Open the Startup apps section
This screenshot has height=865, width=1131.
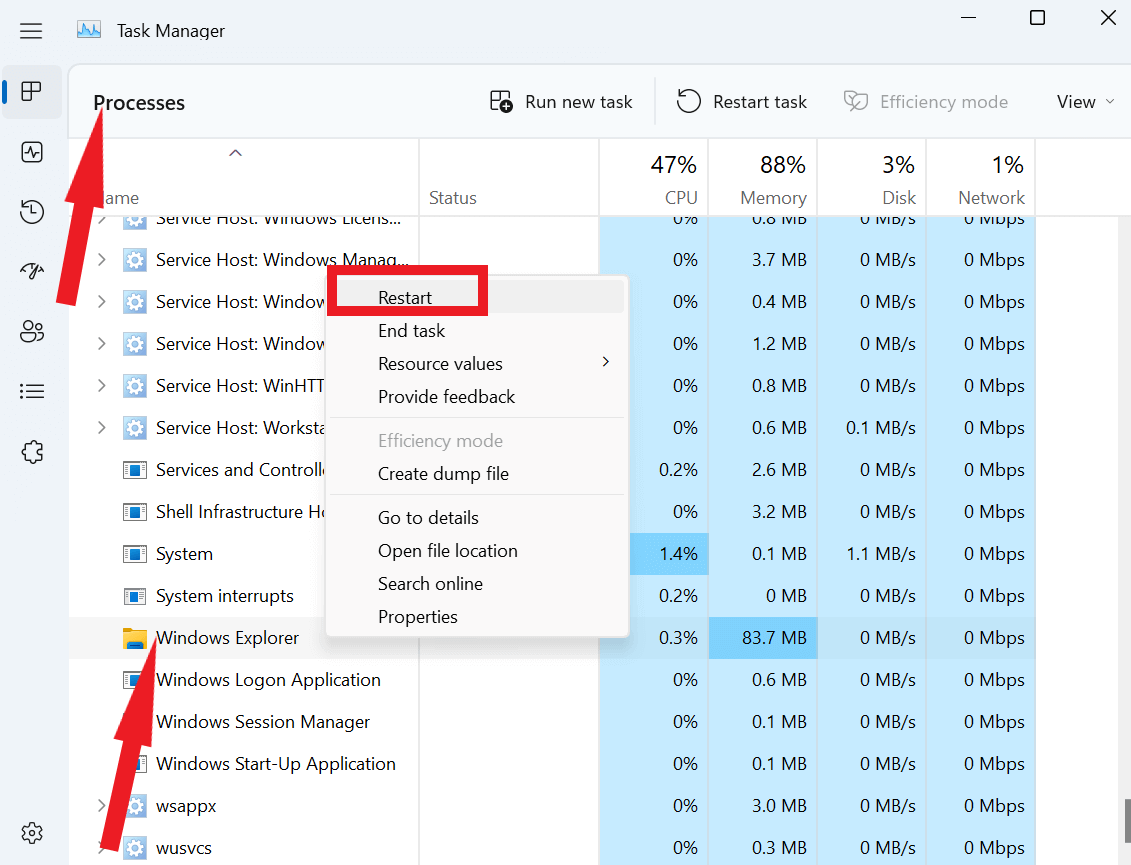pyautogui.click(x=31, y=270)
